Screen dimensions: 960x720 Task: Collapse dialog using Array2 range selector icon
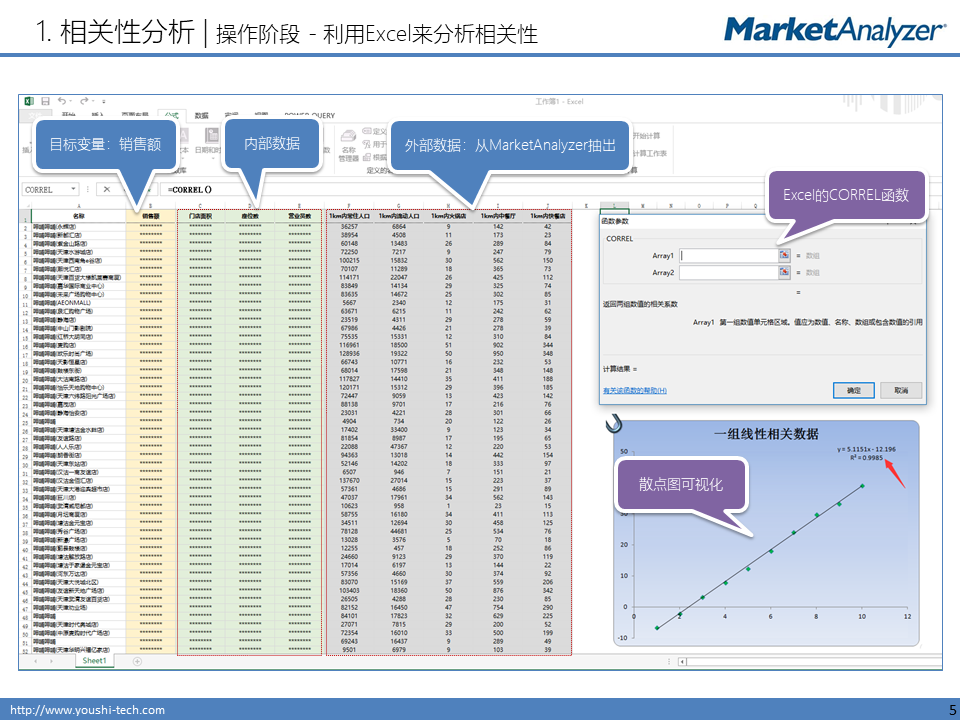784,272
